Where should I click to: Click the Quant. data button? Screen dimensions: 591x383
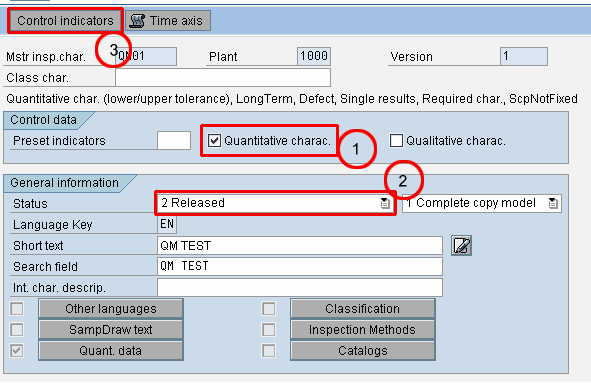click(111, 351)
